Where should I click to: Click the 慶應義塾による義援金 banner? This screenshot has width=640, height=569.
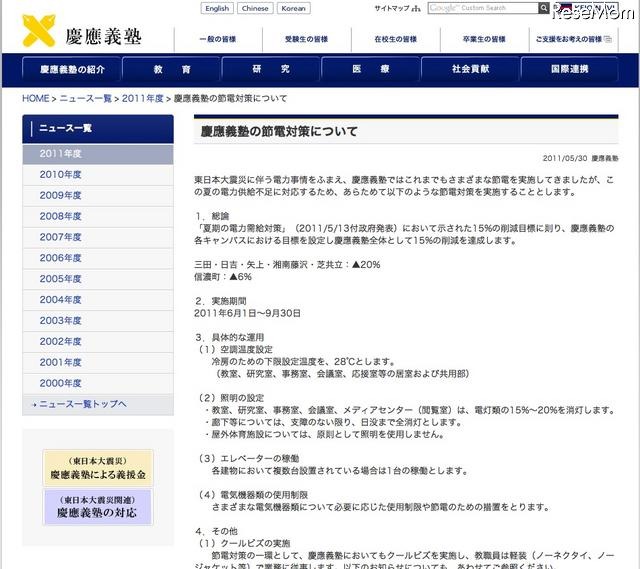point(97,468)
